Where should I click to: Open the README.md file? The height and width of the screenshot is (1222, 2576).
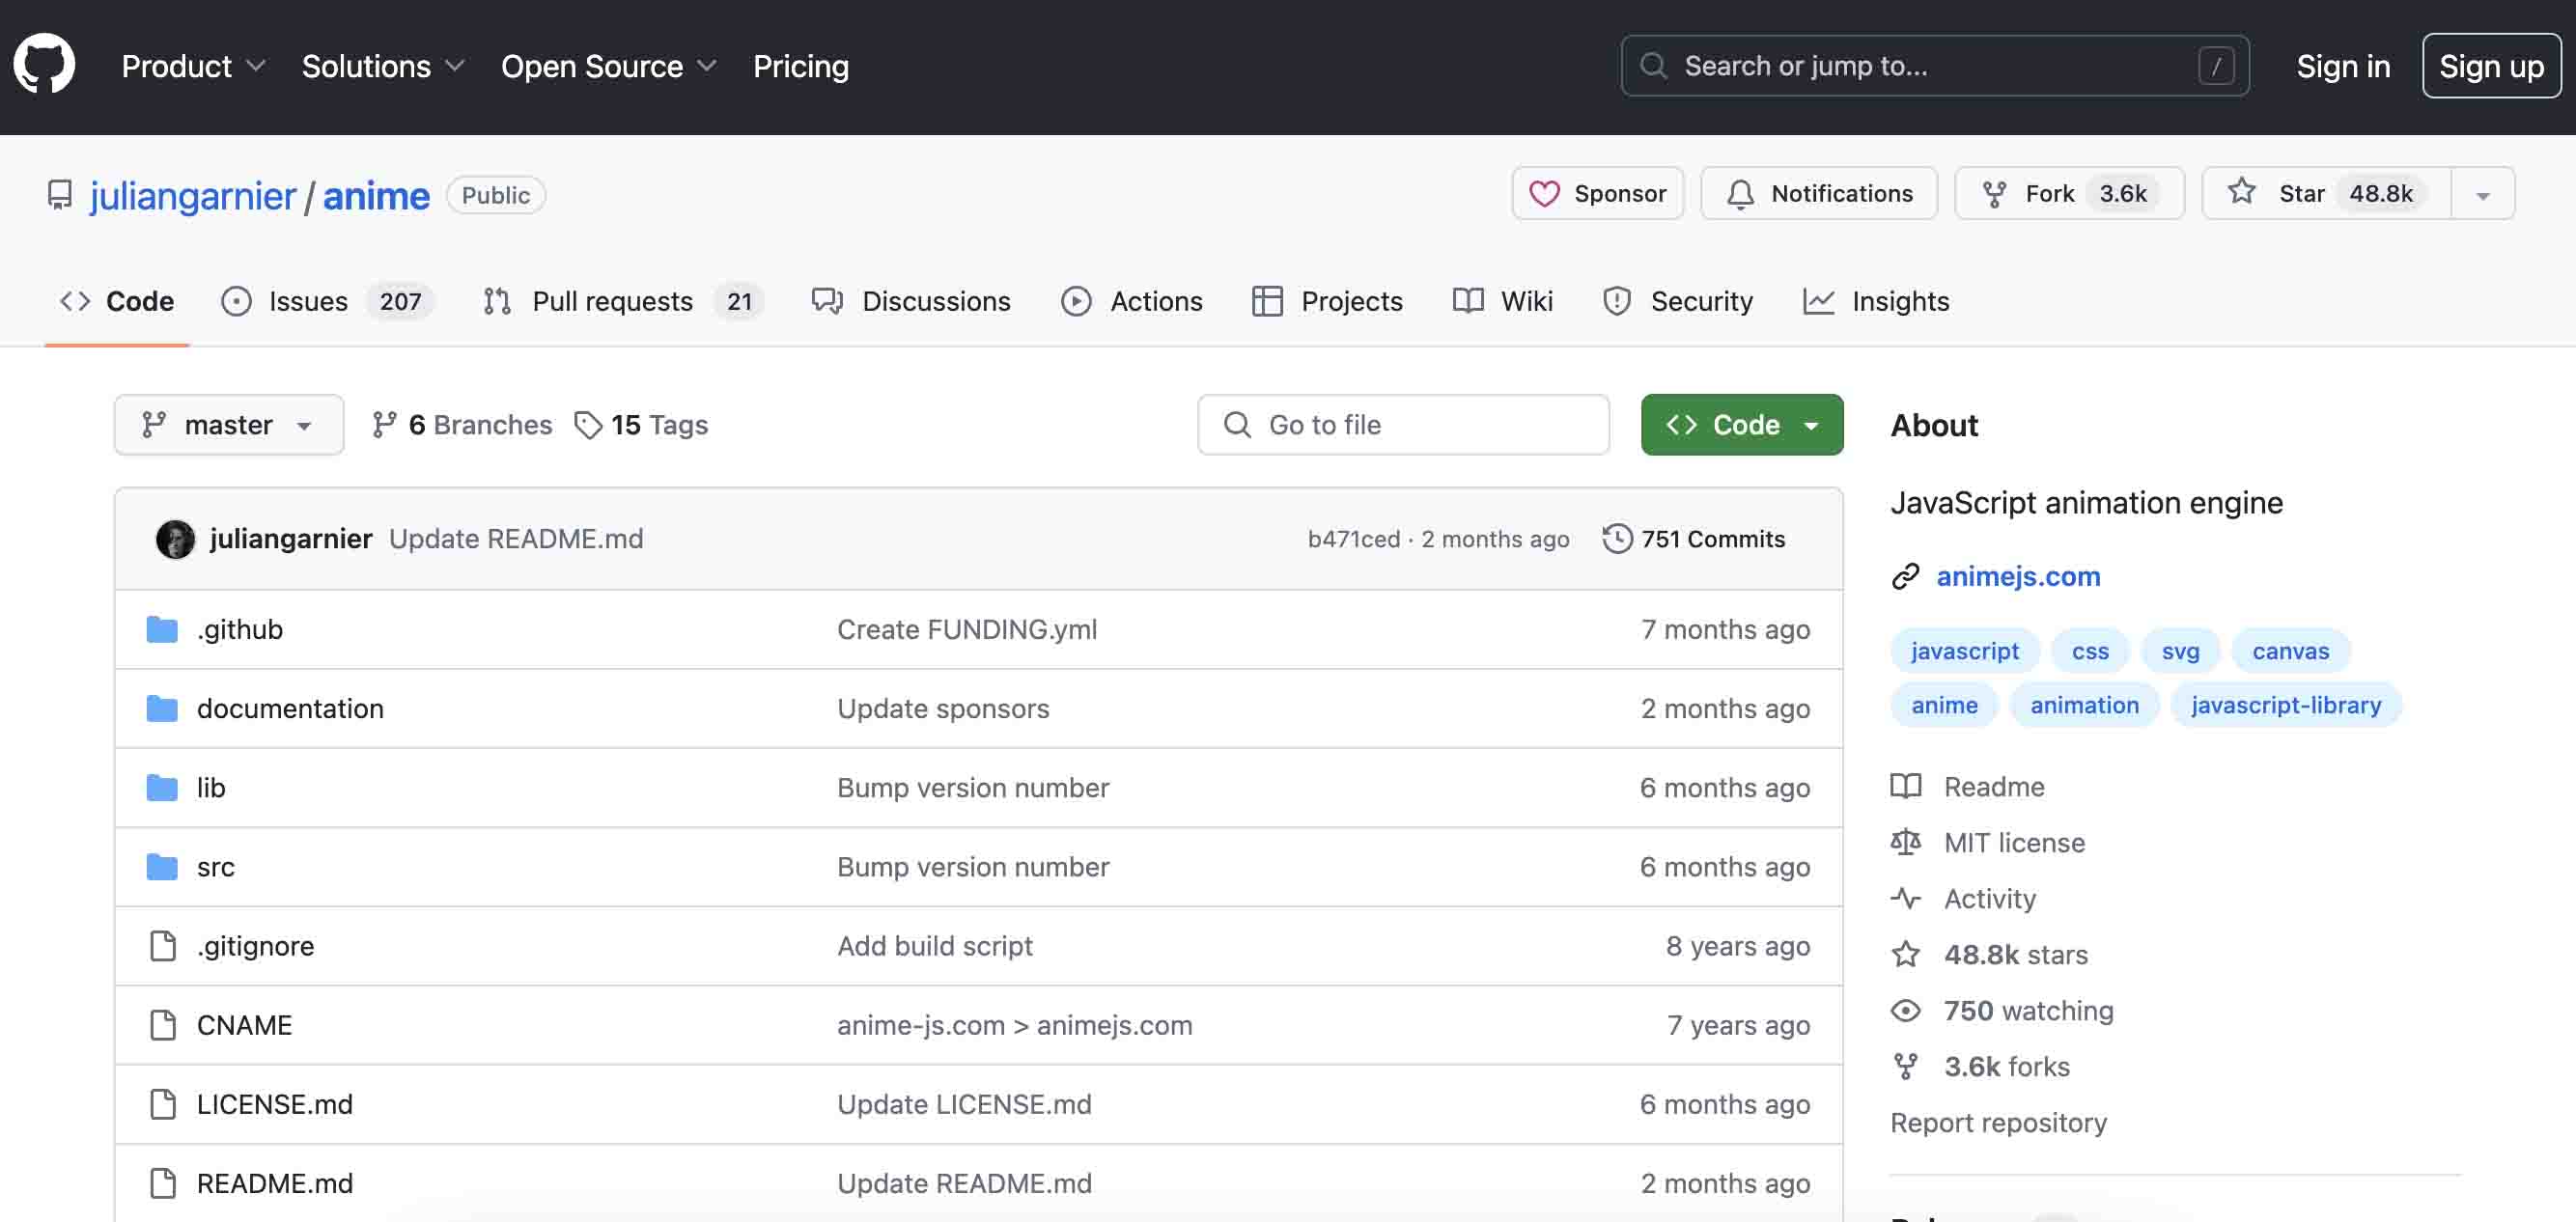275,1183
